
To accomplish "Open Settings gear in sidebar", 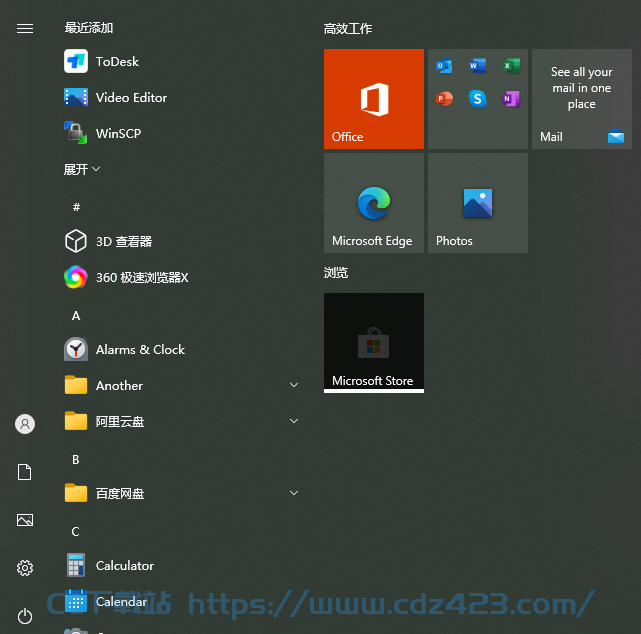I will [25, 568].
